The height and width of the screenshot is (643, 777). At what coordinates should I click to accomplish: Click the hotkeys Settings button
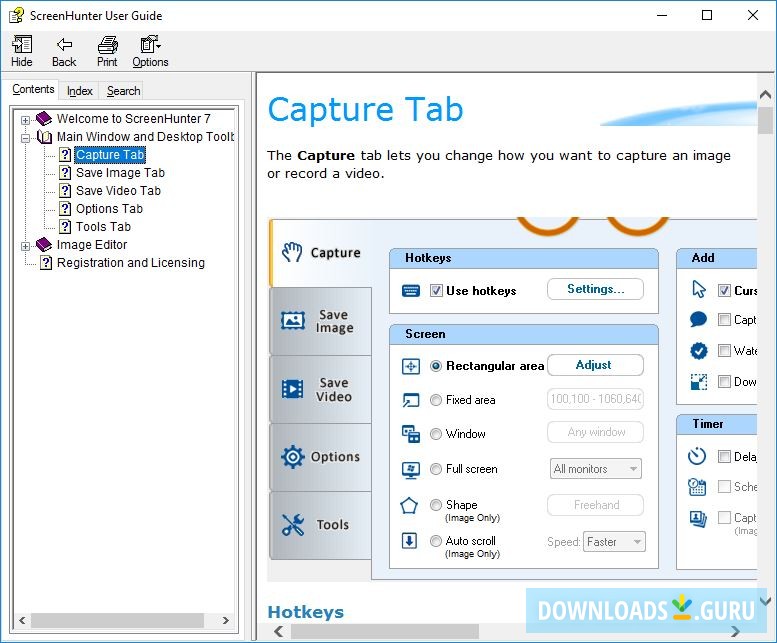(x=595, y=289)
